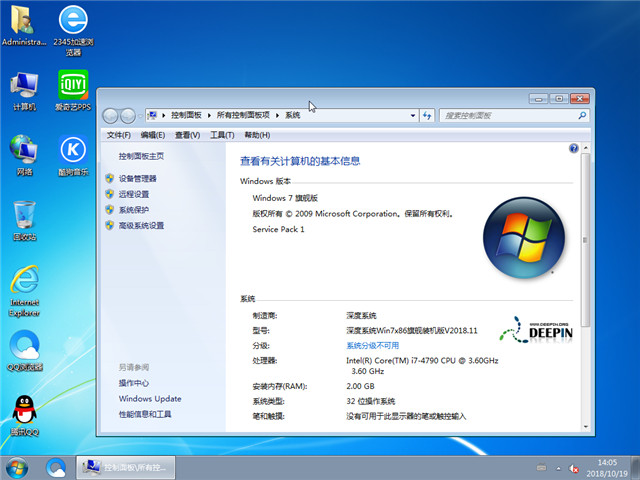Click the control panel icon in address bar
Image resolution: width=640 pixels, height=480 pixels.
pos(152,115)
